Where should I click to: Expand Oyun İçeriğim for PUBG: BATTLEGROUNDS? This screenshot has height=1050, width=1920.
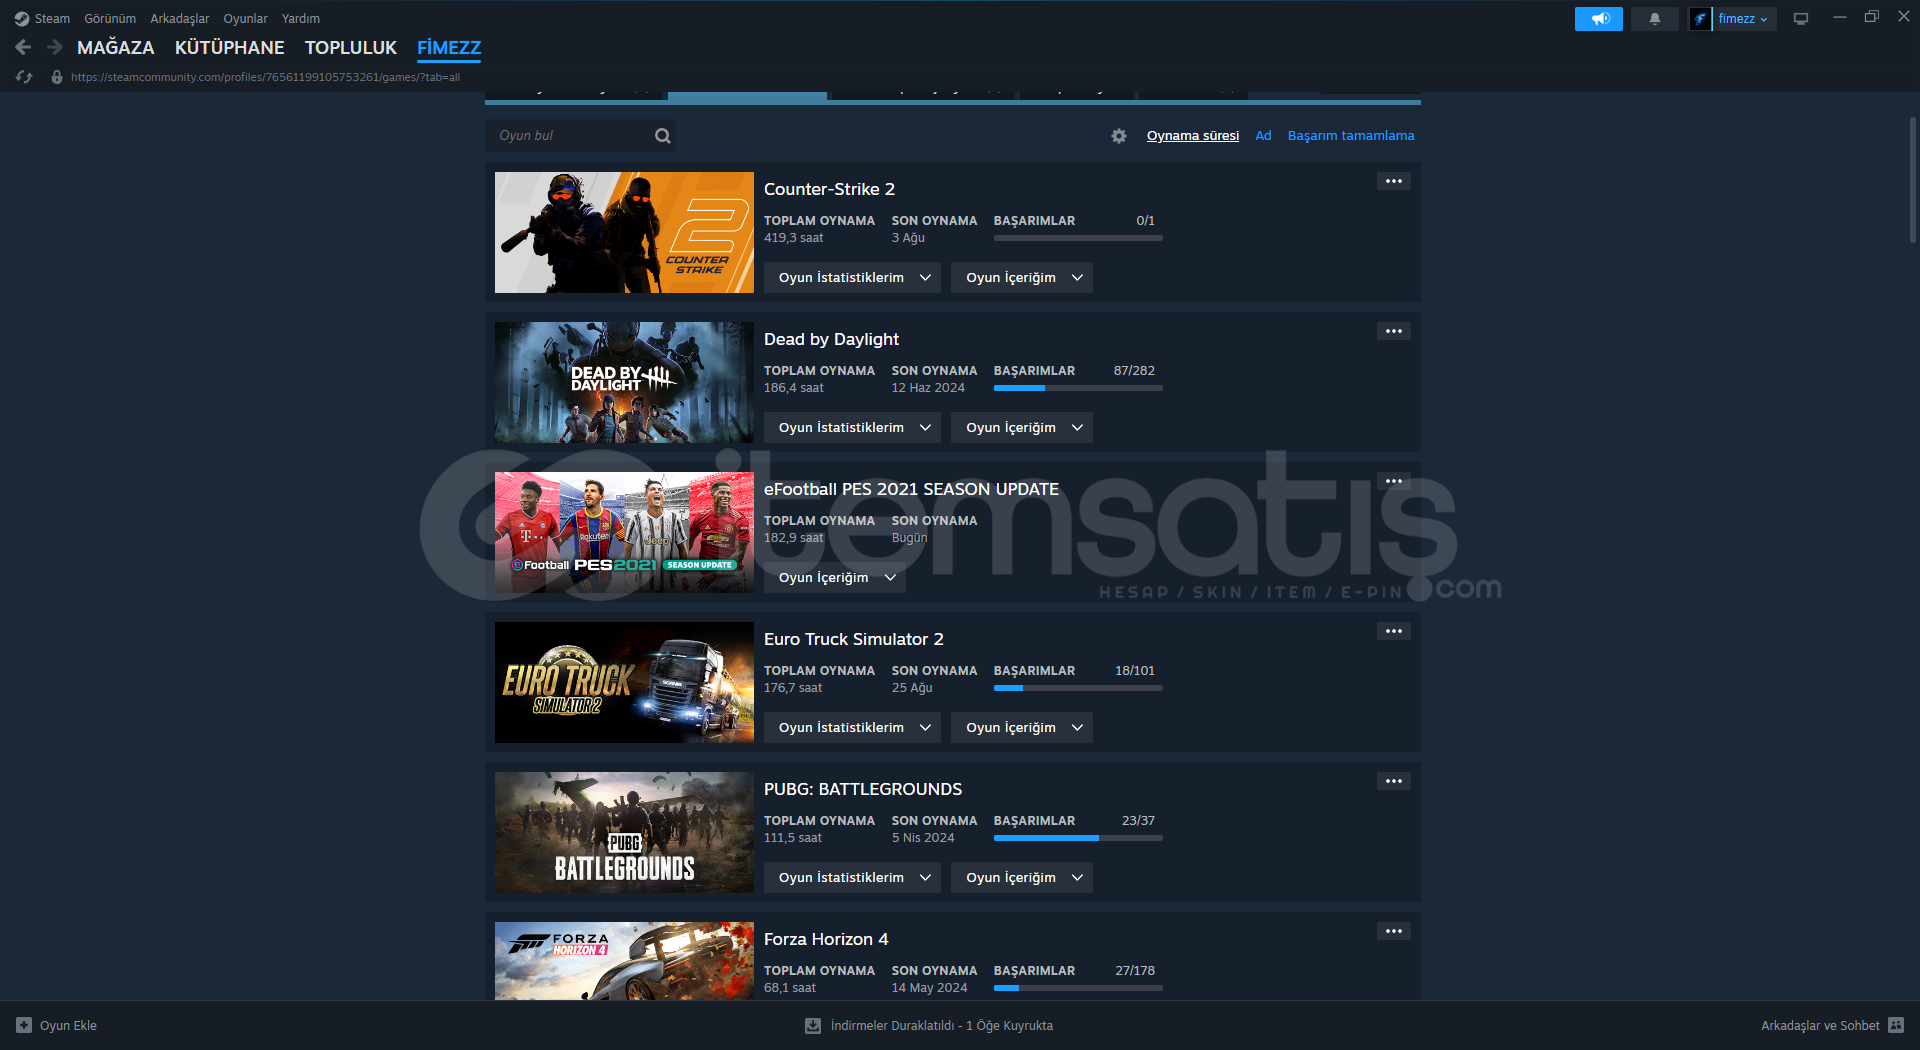pyautogui.click(x=1022, y=878)
